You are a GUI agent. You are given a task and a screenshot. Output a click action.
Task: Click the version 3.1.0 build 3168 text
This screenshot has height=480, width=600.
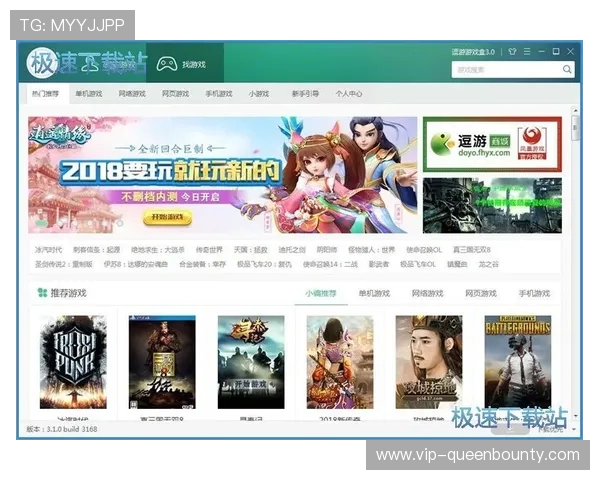(x=62, y=429)
